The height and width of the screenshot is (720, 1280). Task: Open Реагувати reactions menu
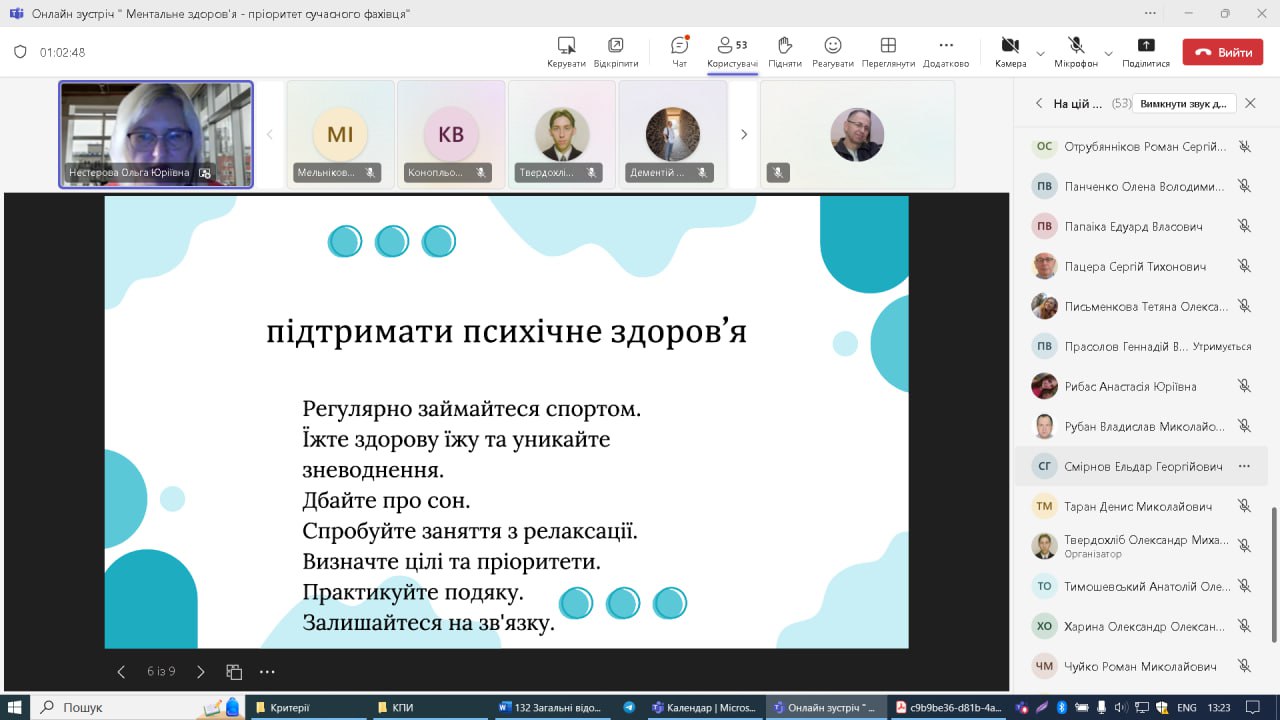(832, 51)
